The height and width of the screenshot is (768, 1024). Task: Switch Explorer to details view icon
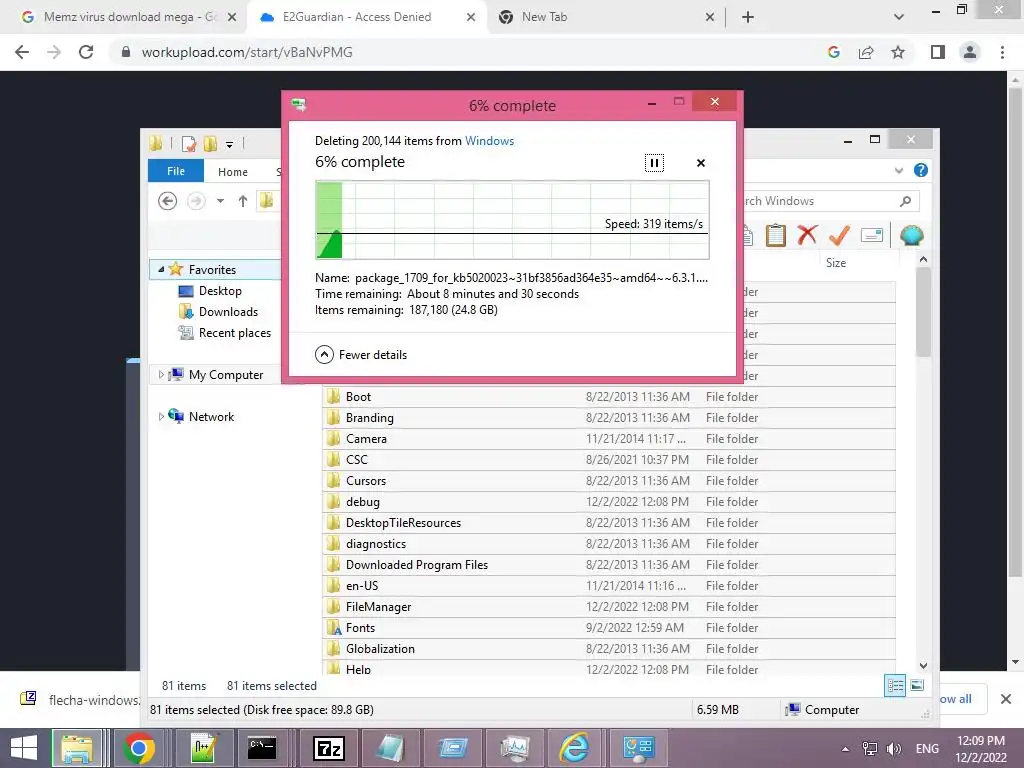point(895,686)
